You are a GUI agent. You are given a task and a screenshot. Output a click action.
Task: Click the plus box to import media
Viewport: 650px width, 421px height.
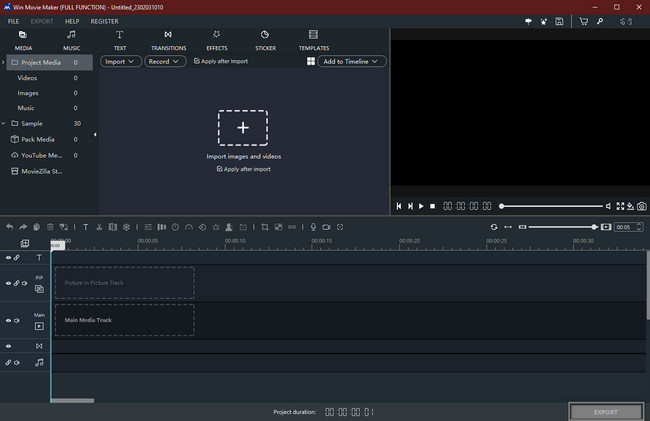(x=243, y=128)
